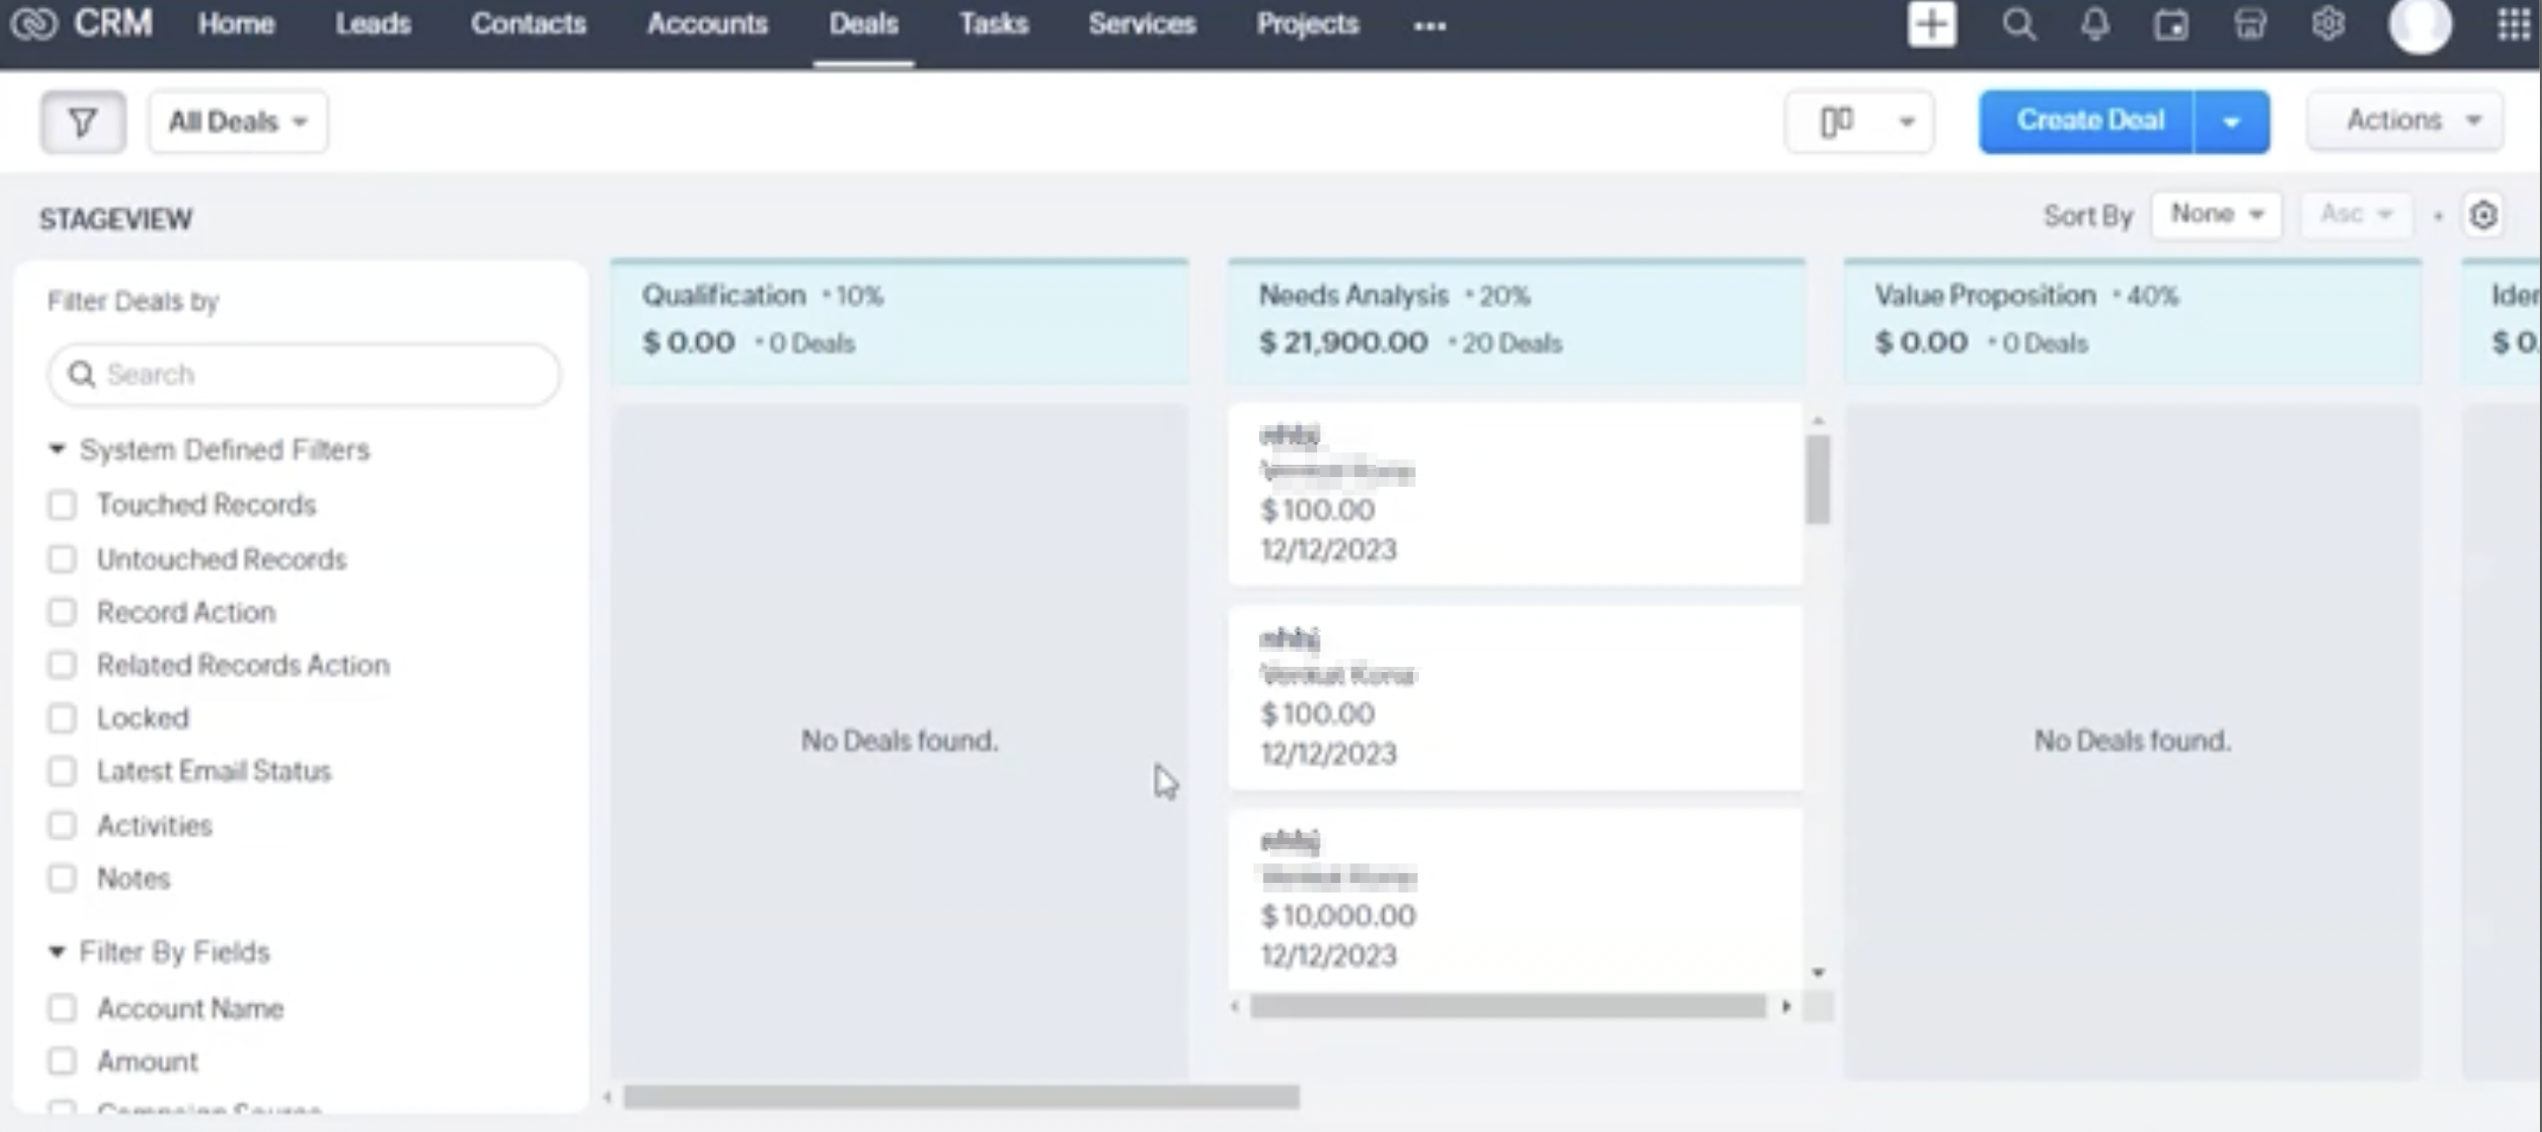Switch to the Contacts tab
2542x1132 pixels.
[x=528, y=24]
